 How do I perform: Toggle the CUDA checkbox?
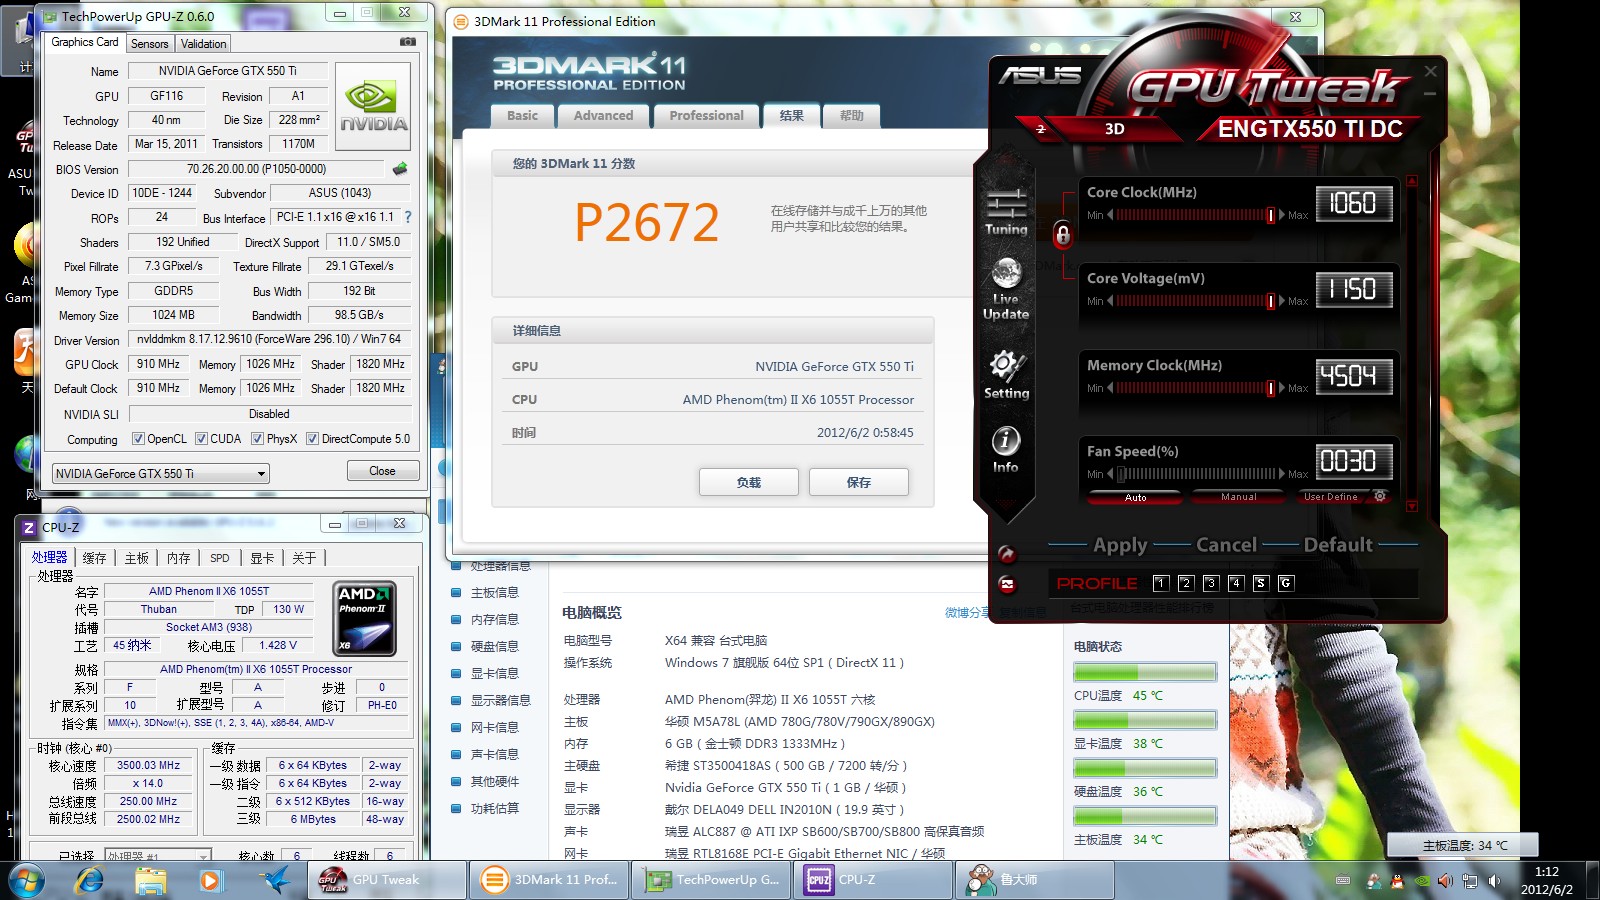tap(202, 439)
